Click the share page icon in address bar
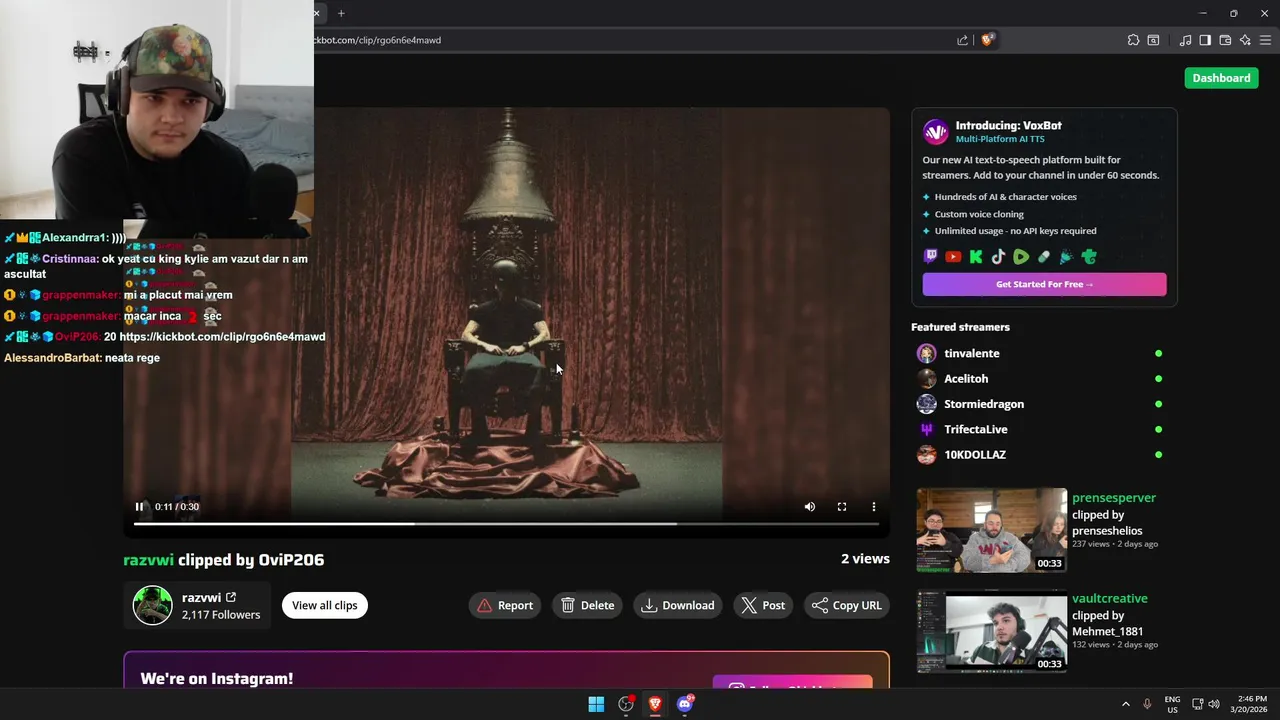Image resolution: width=1280 pixels, height=720 pixels. [x=962, y=40]
